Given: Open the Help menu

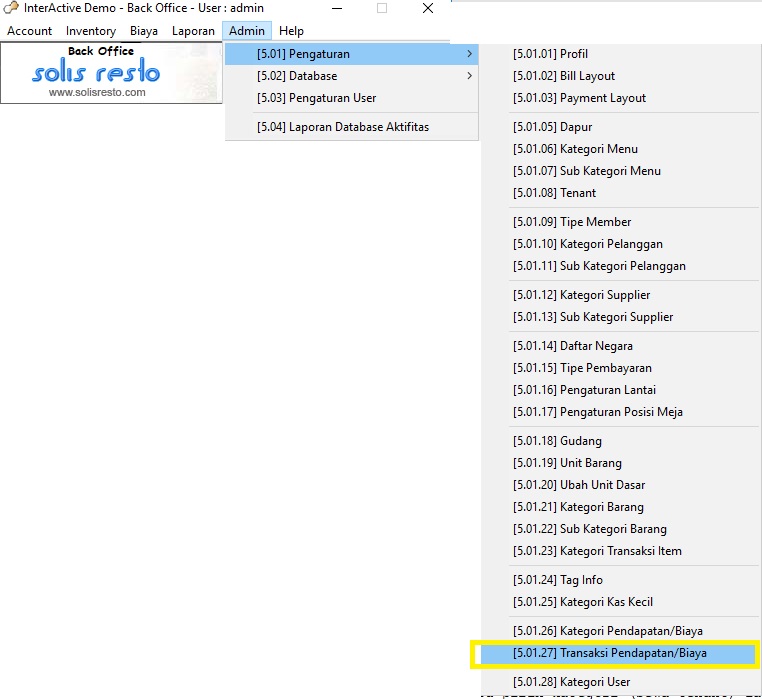Looking at the screenshot, I should [291, 31].
